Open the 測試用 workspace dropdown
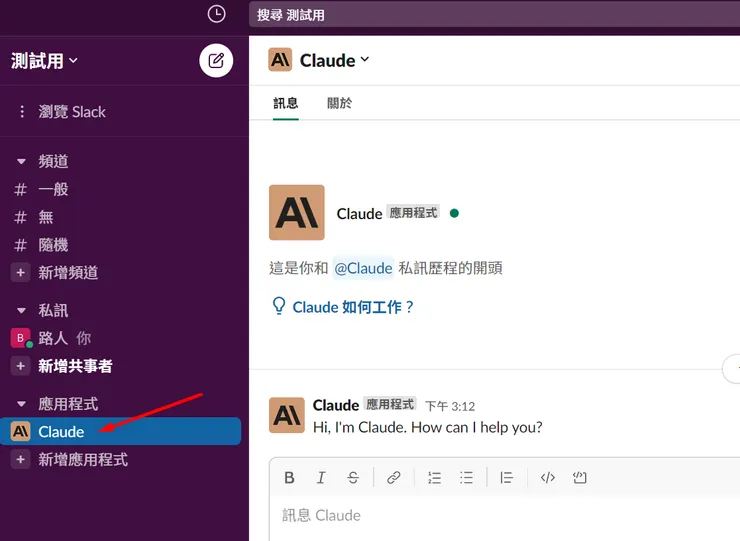Screen dimensions: 740x541 coord(44,60)
